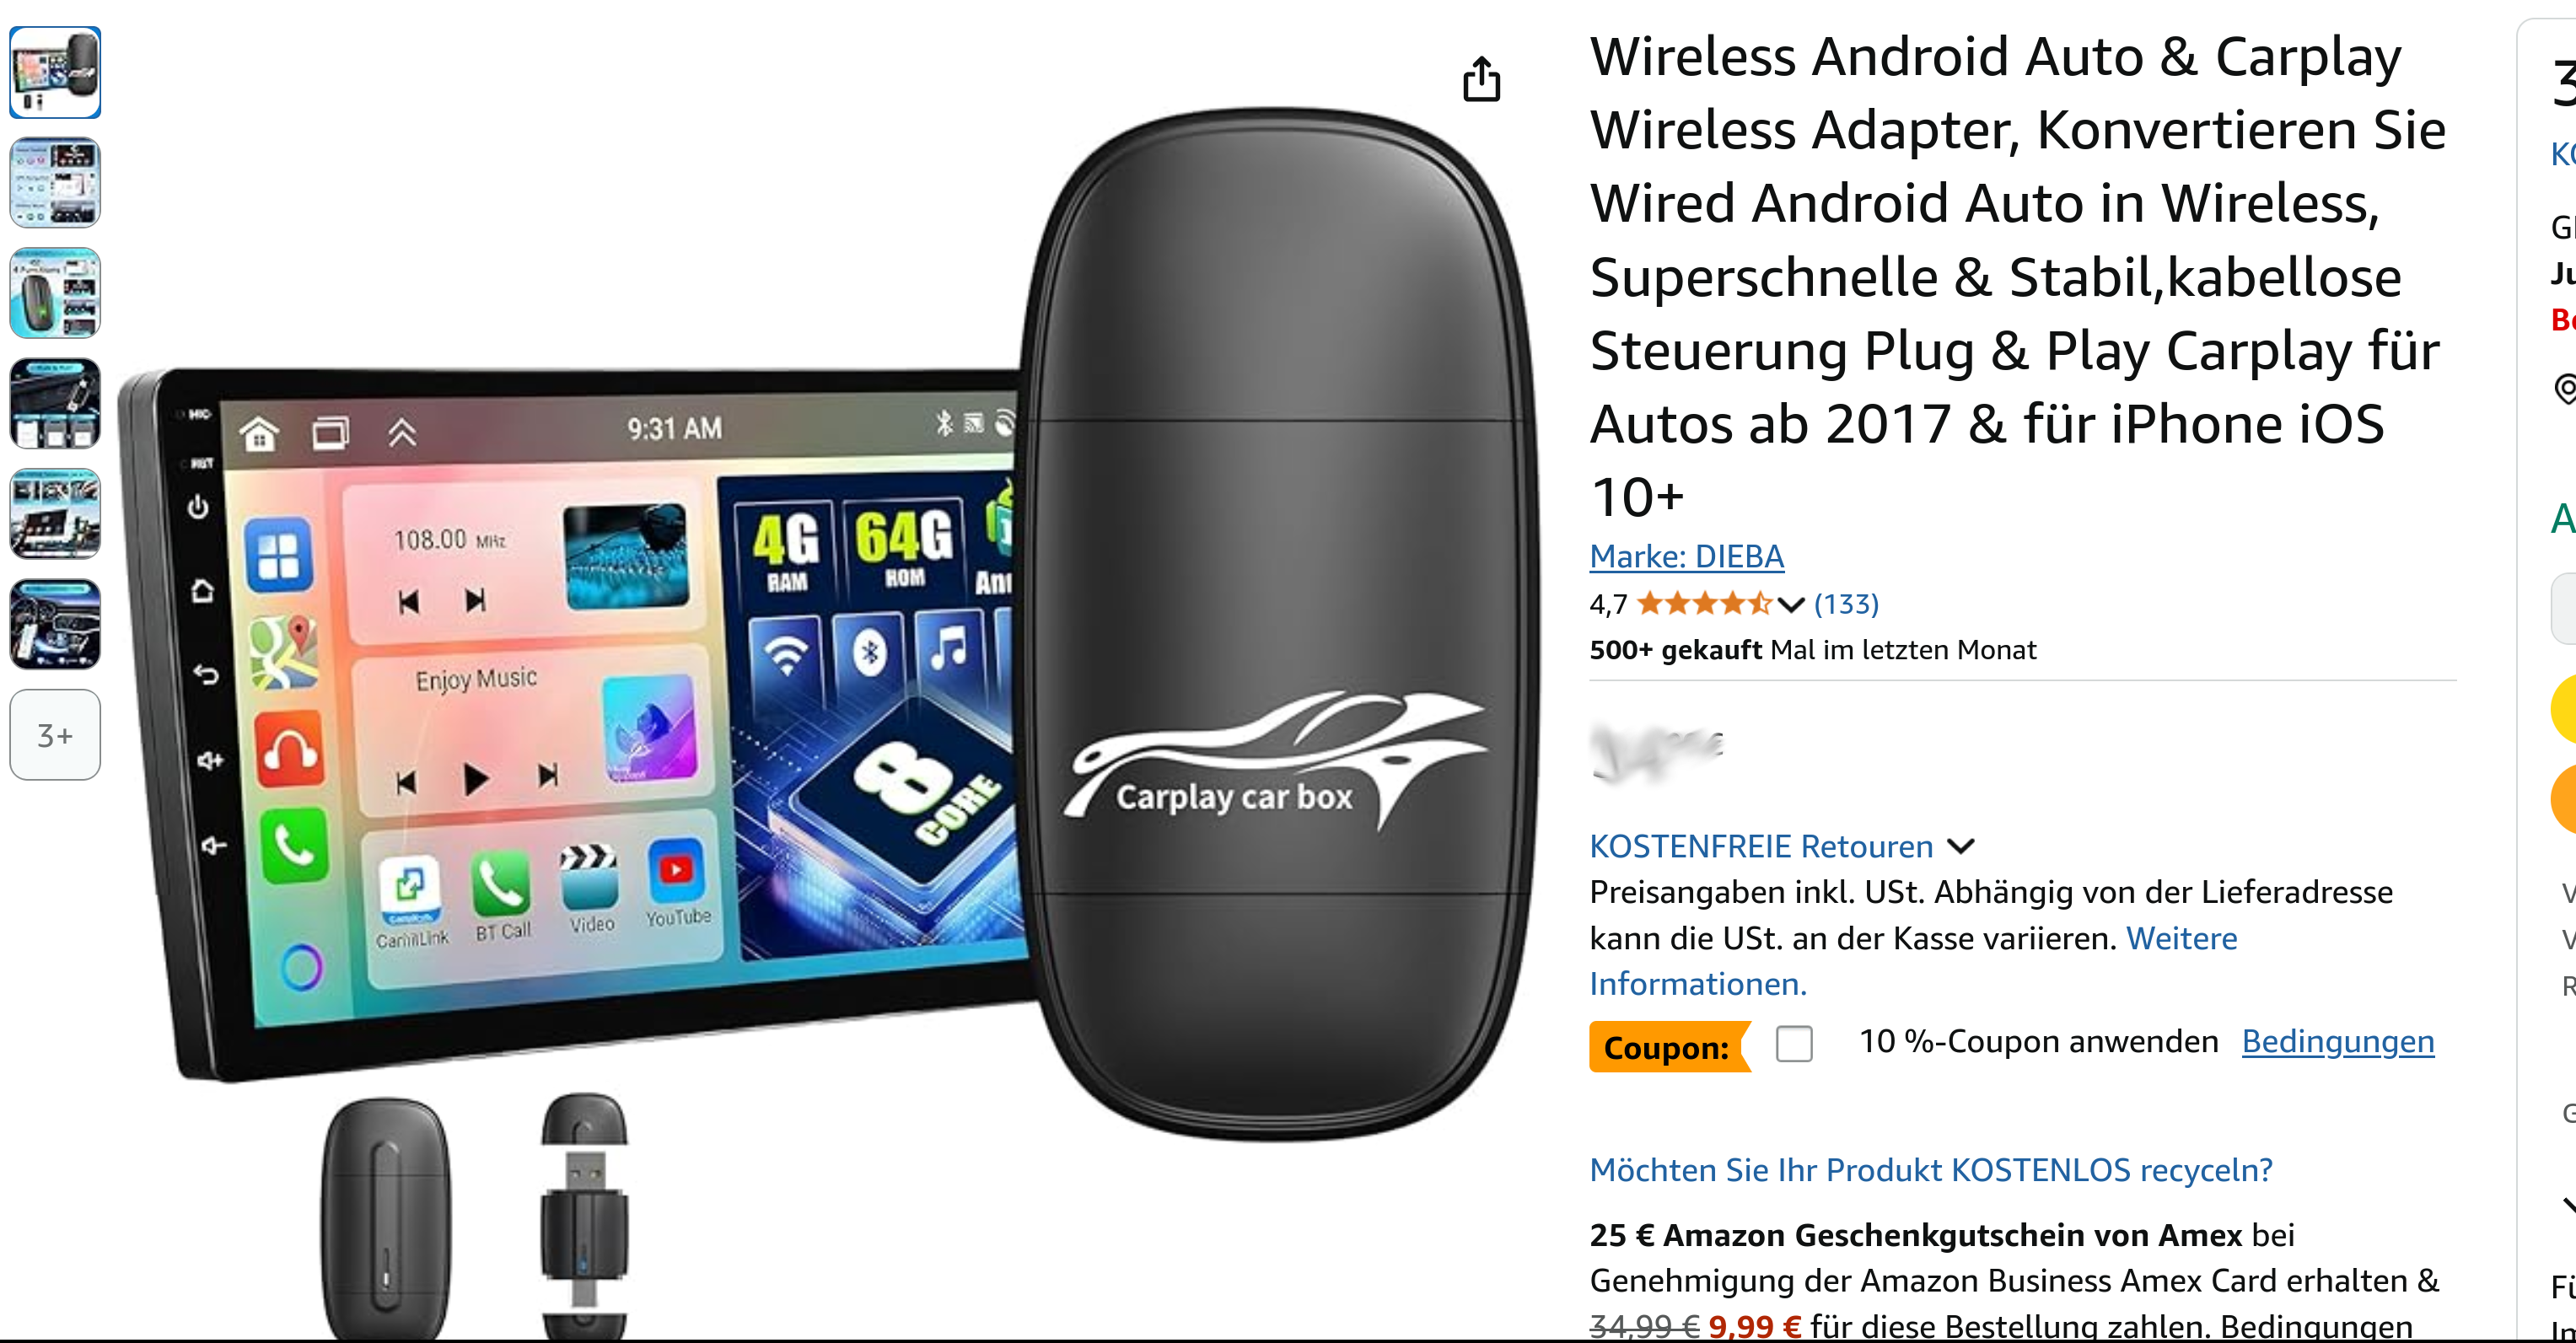Viewport: 2576px width, 1343px height.
Task: Expand the star rating dropdown chevron
Action: (x=1791, y=604)
